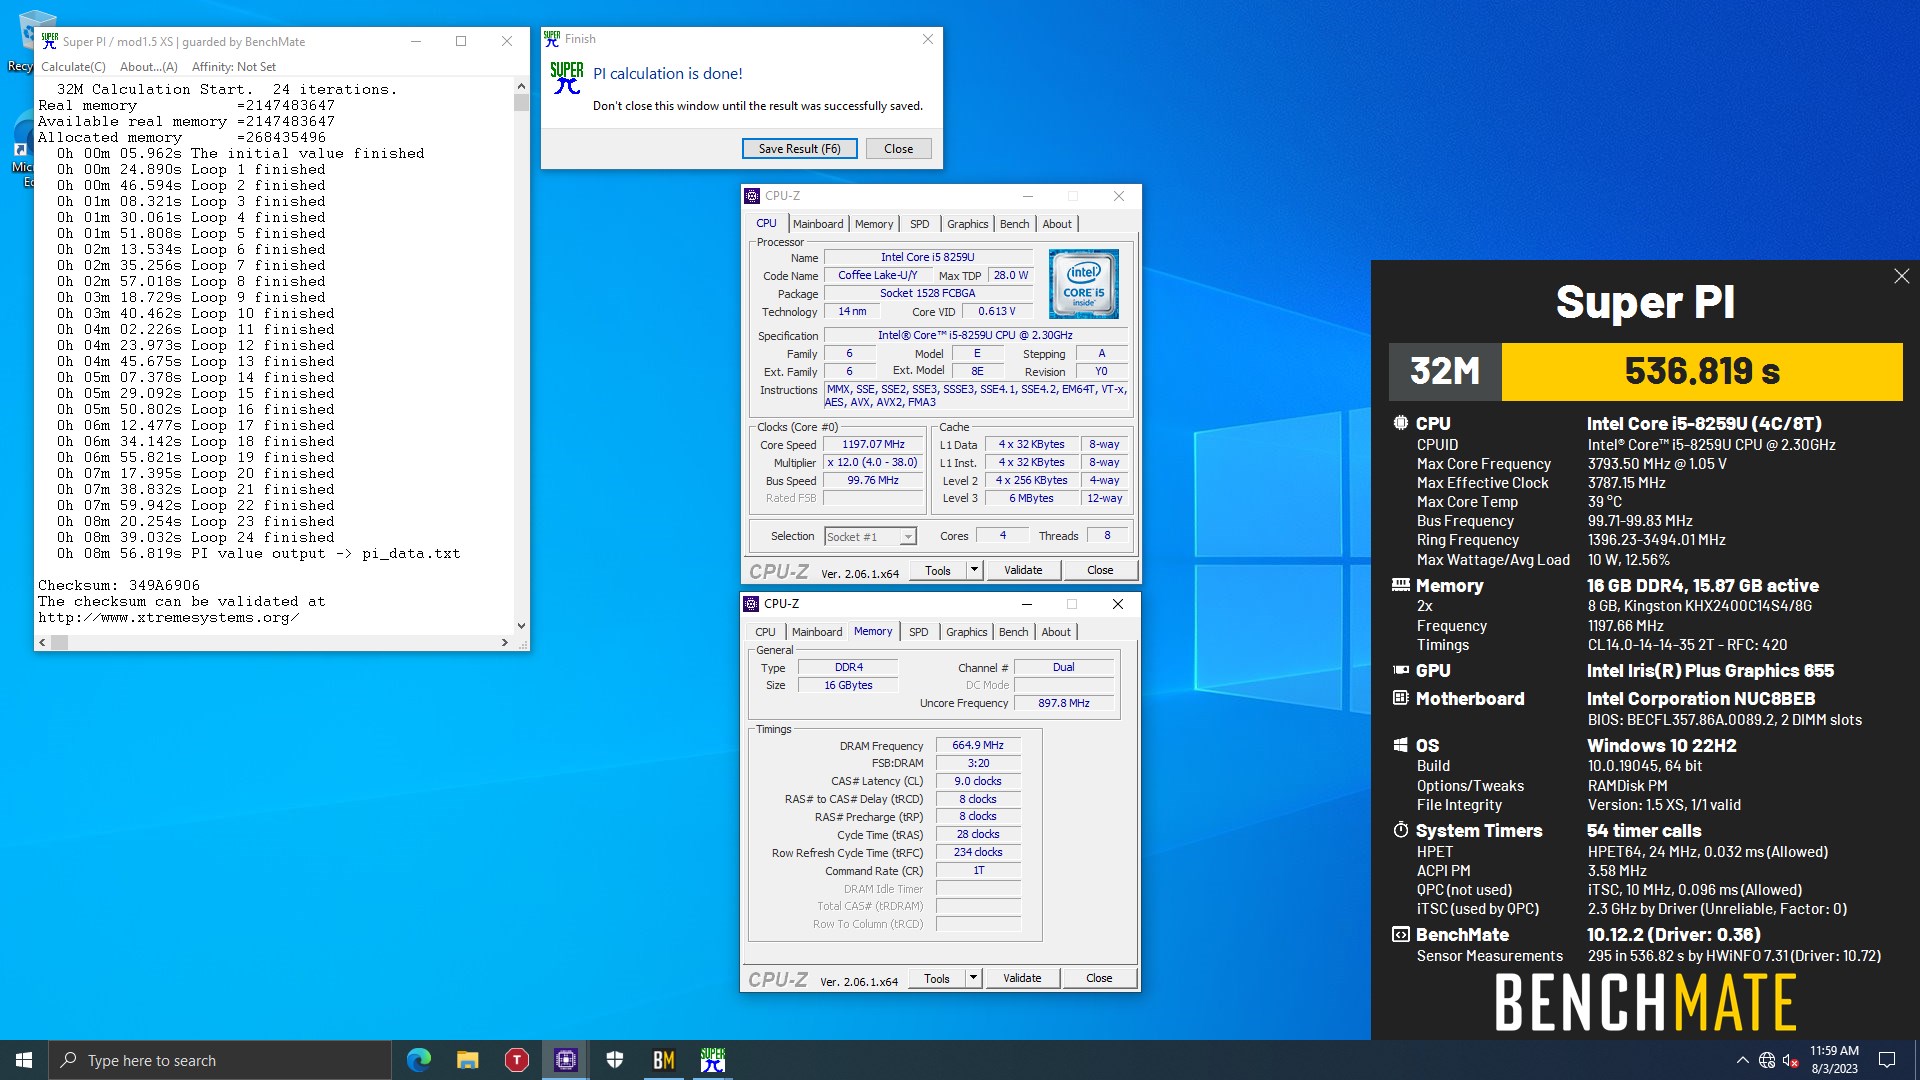Click Memory icon in BenchMate panel
The height and width of the screenshot is (1080, 1920).
(x=1400, y=585)
